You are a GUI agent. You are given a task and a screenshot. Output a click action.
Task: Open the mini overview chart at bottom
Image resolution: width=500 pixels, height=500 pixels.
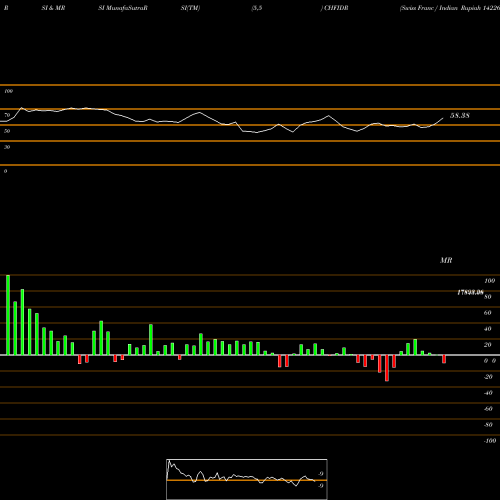(247, 479)
